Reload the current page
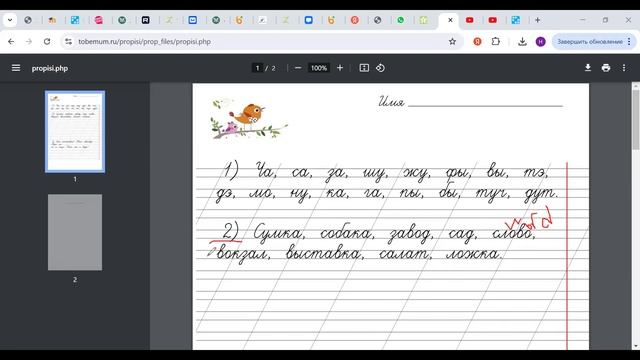The width and height of the screenshot is (640, 360). pos(47,41)
